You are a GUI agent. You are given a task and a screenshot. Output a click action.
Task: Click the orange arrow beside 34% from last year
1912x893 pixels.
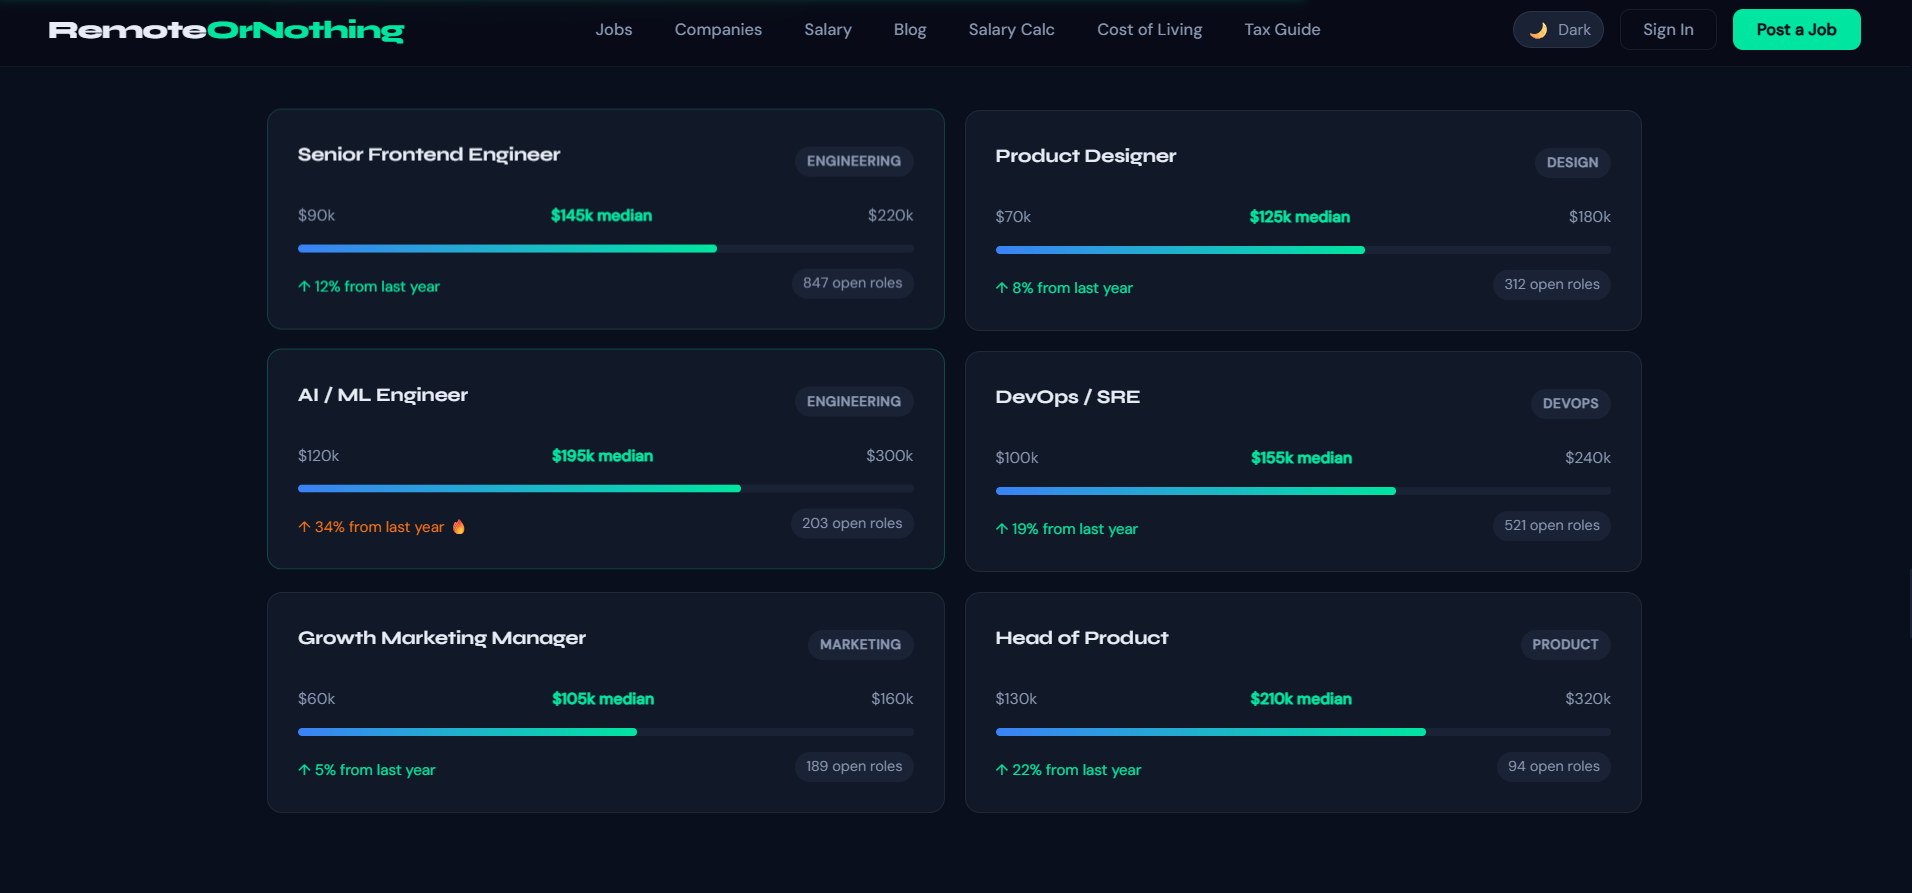304,527
